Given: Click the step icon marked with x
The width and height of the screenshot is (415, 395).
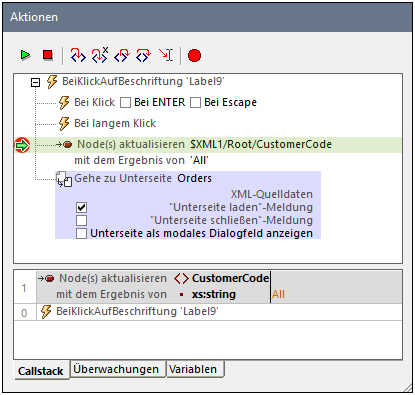Looking at the screenshot, I should 100,55.
